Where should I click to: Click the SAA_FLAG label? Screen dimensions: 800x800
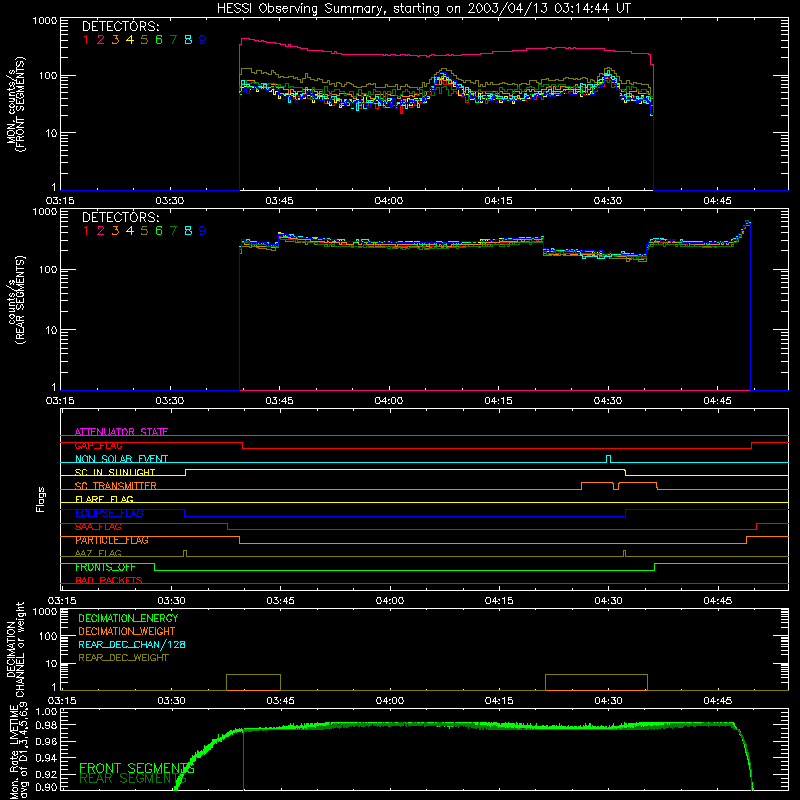pos(98,527)
